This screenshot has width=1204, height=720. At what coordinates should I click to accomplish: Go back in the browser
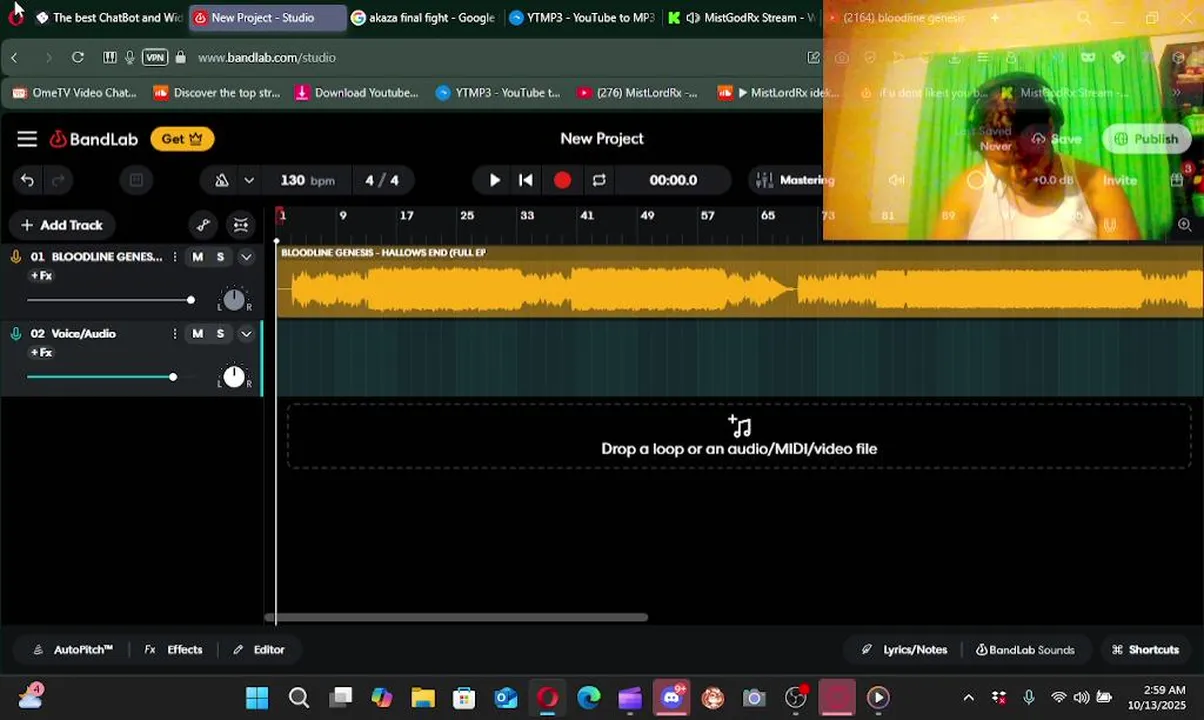(x=15, y=58)
